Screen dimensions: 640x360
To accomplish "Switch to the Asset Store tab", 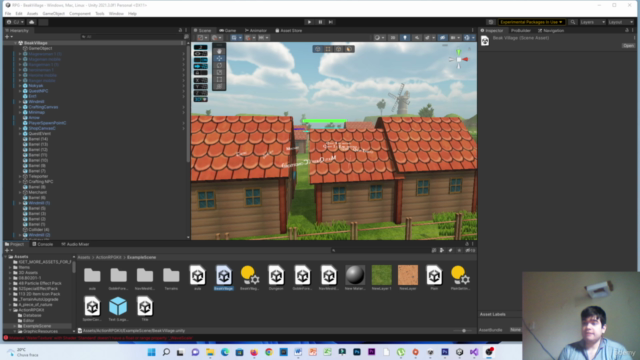I will (289, 30).
